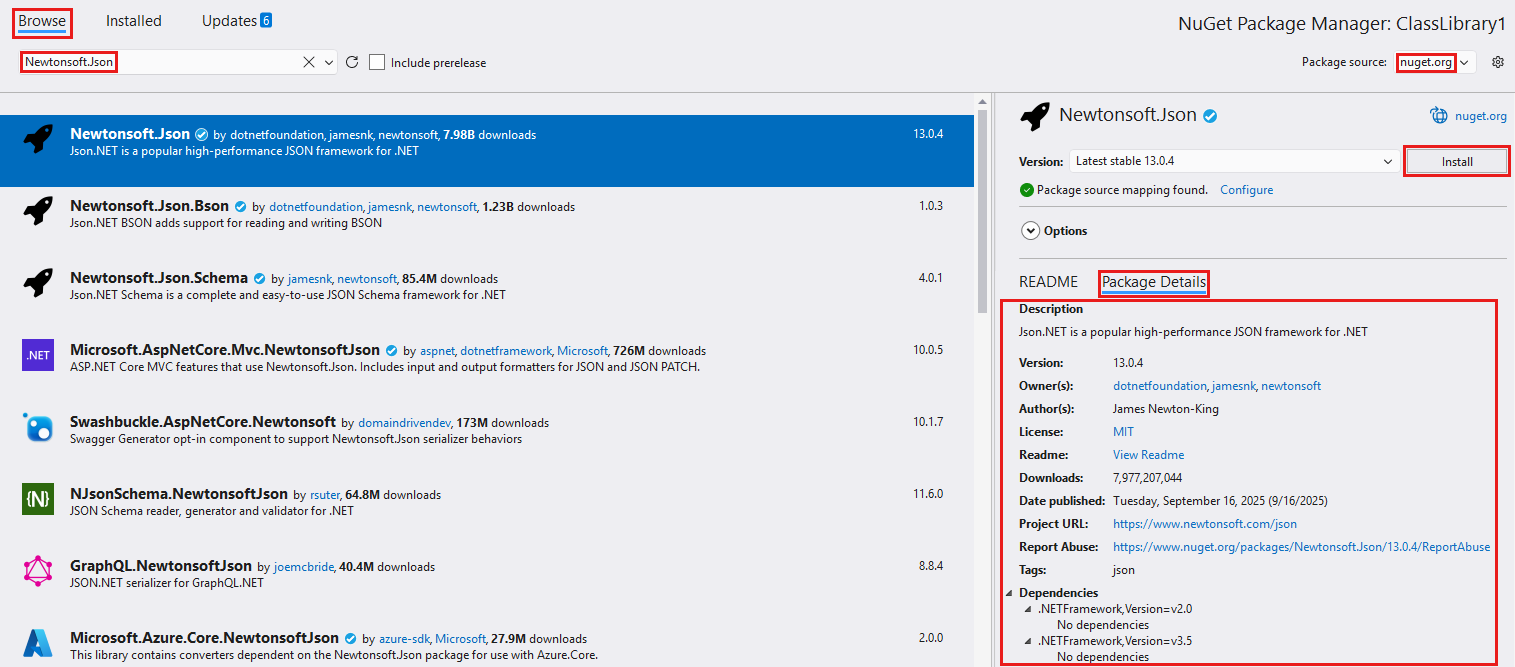The height and width of the screenshot is (667, 1515).
Task: Open the nuget.org link in details pane
Action: click(x=1481, y=116)
